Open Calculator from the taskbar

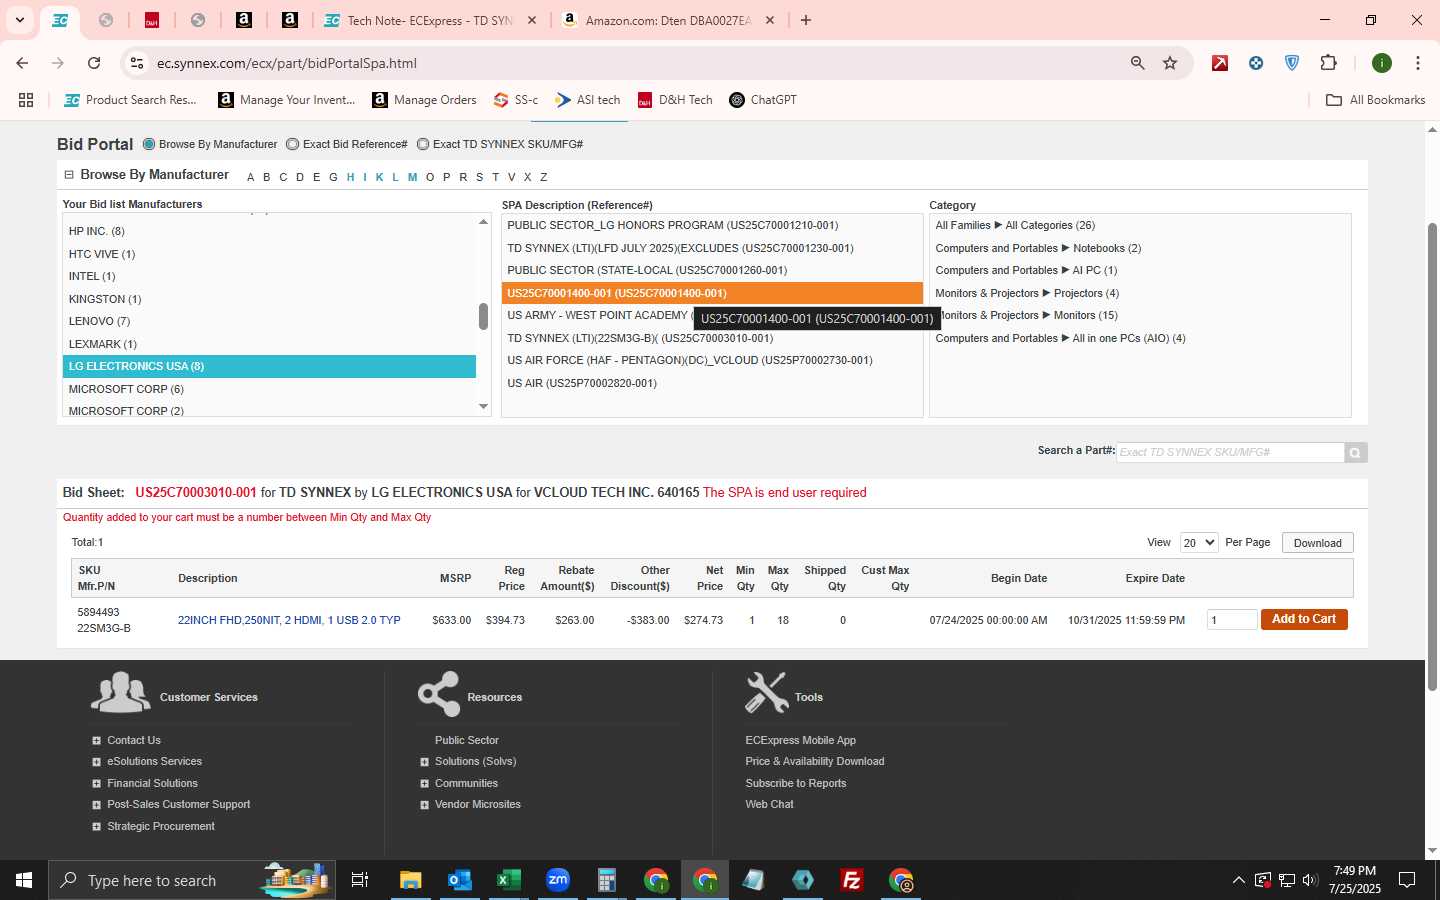(x=606, y=880)
